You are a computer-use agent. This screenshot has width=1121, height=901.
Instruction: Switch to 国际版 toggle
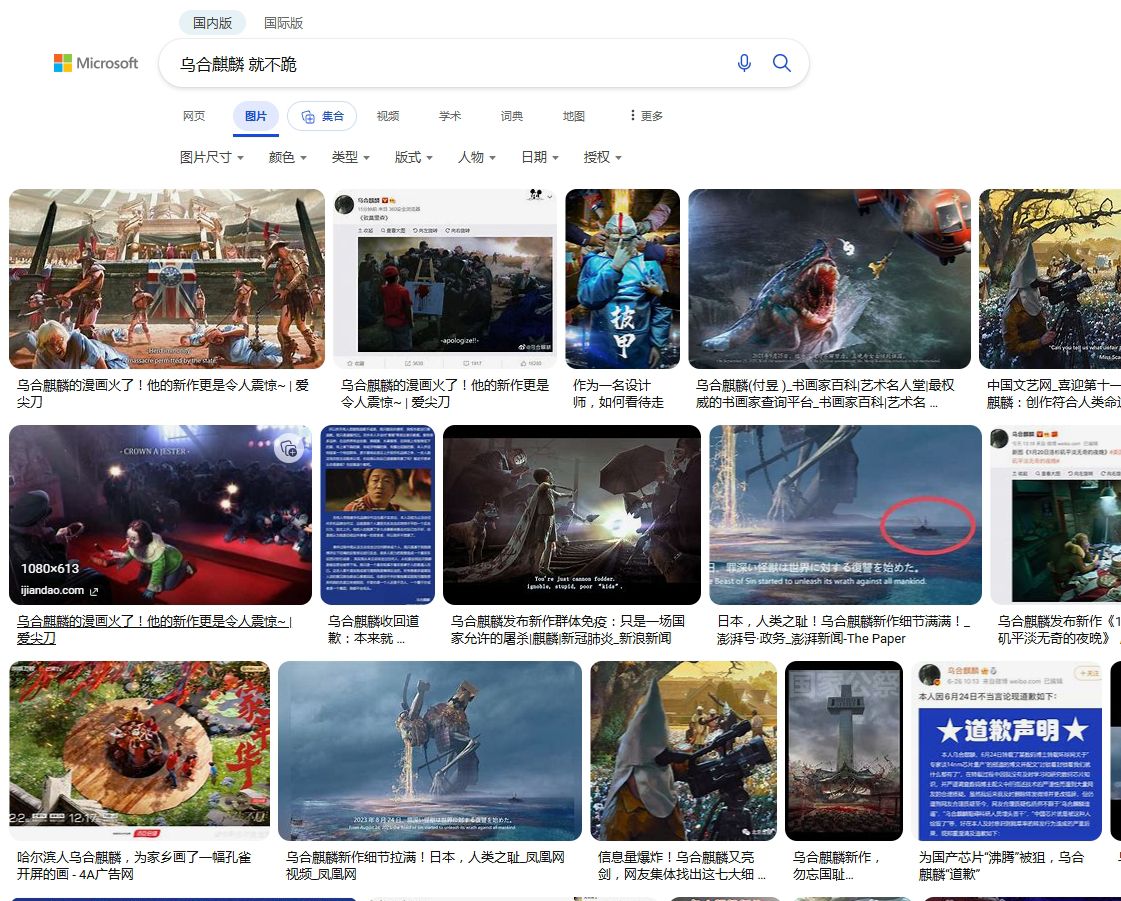(283, 23)
